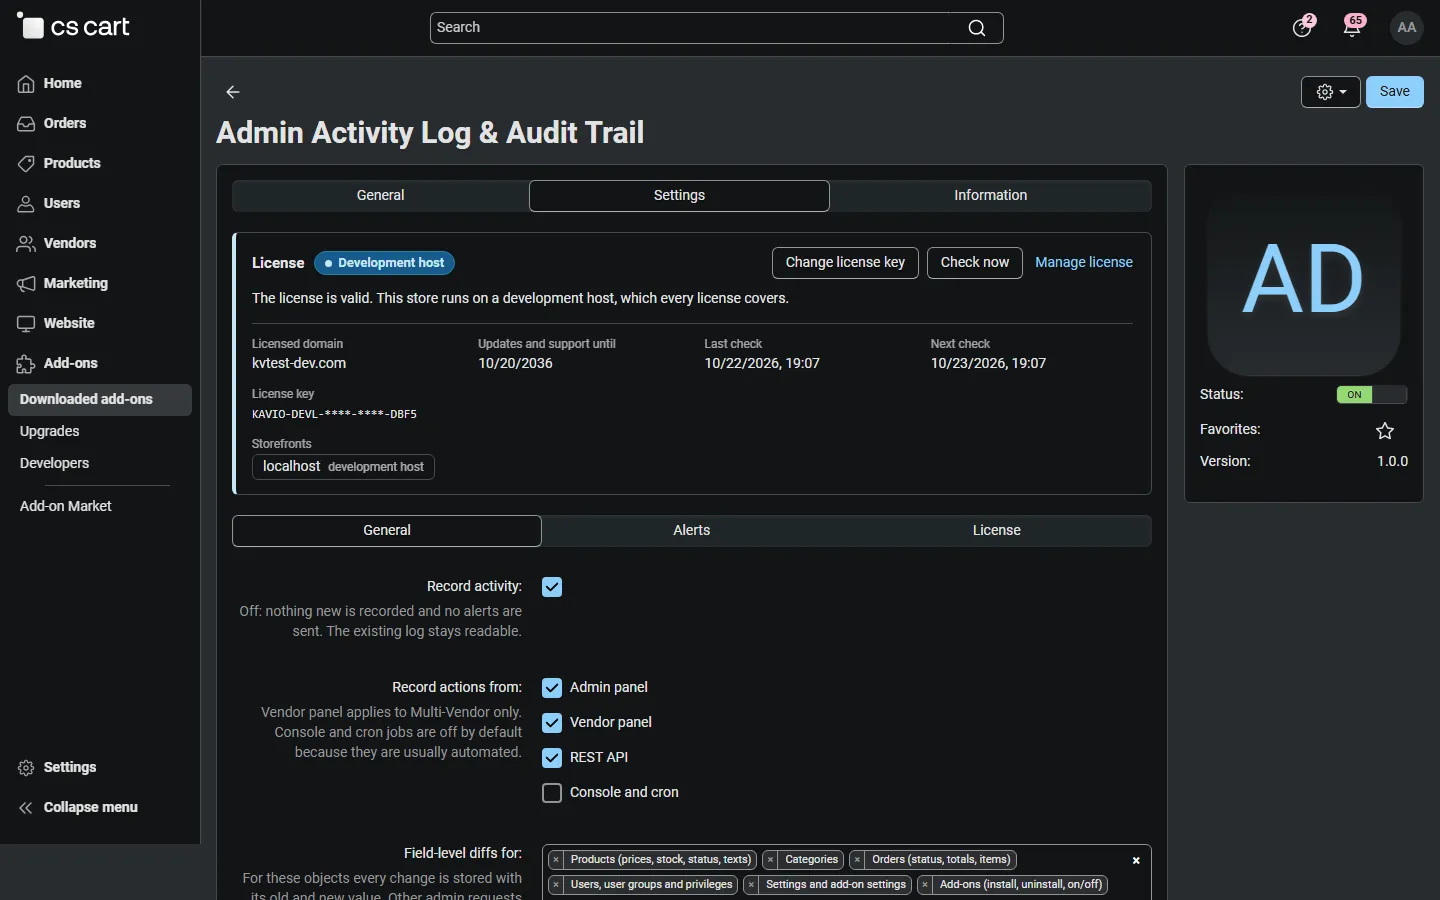Click the CS-Cart logo
This screenshot has width=1440, height=900.
point(74,27)
